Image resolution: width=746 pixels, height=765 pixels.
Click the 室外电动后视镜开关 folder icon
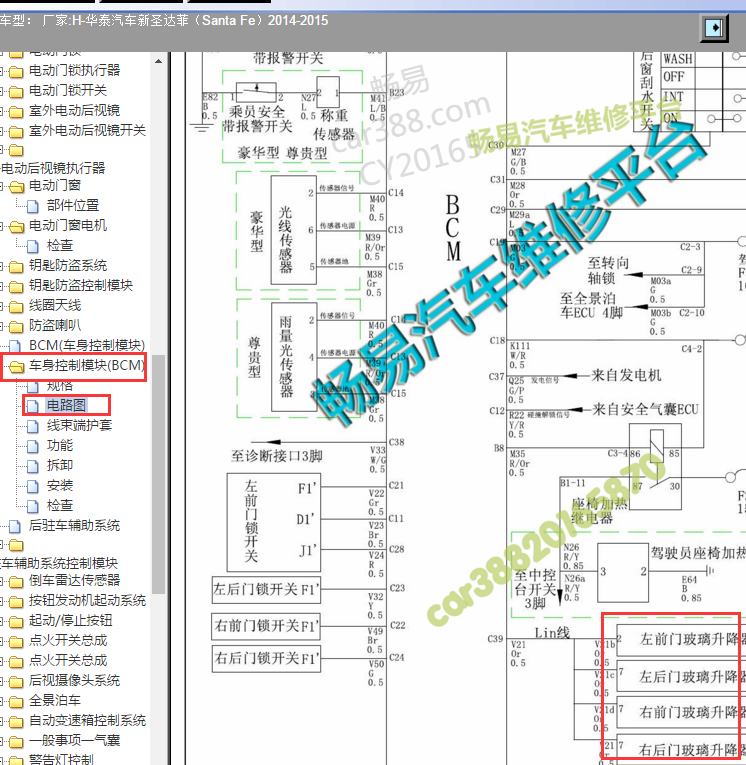coord(16,131)
